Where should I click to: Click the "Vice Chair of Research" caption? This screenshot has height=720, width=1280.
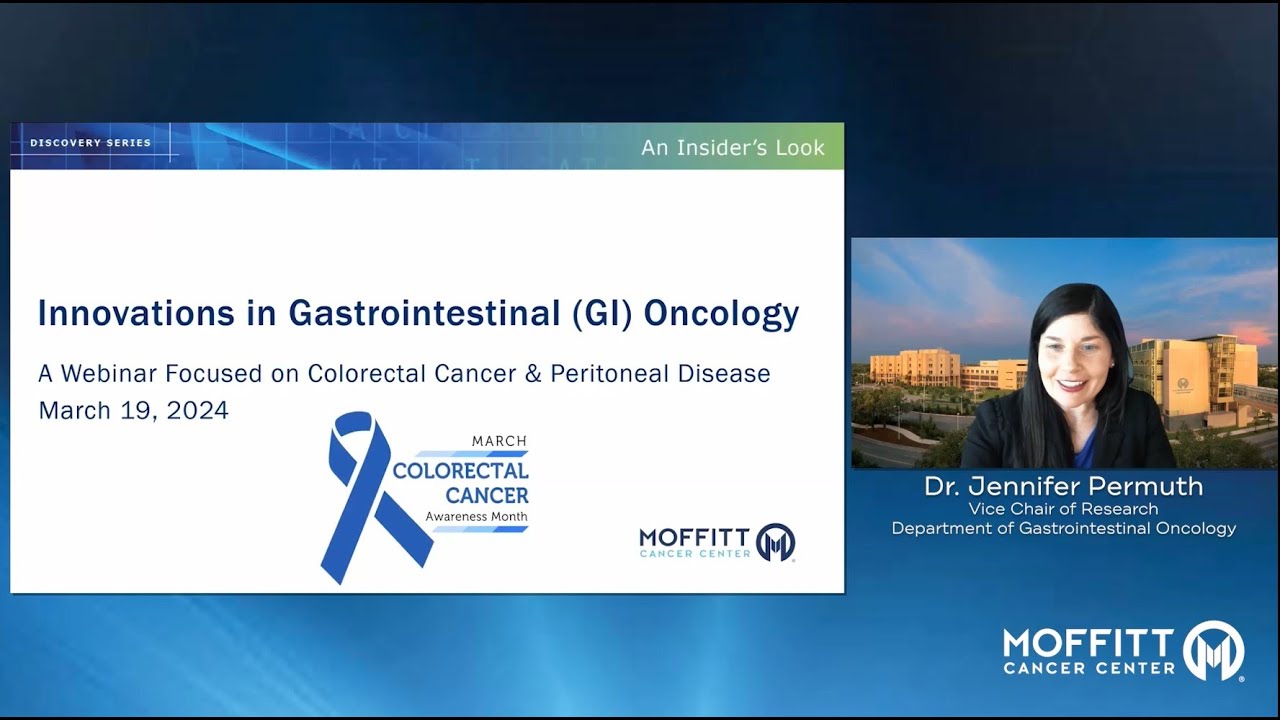tap(1064, 509)
